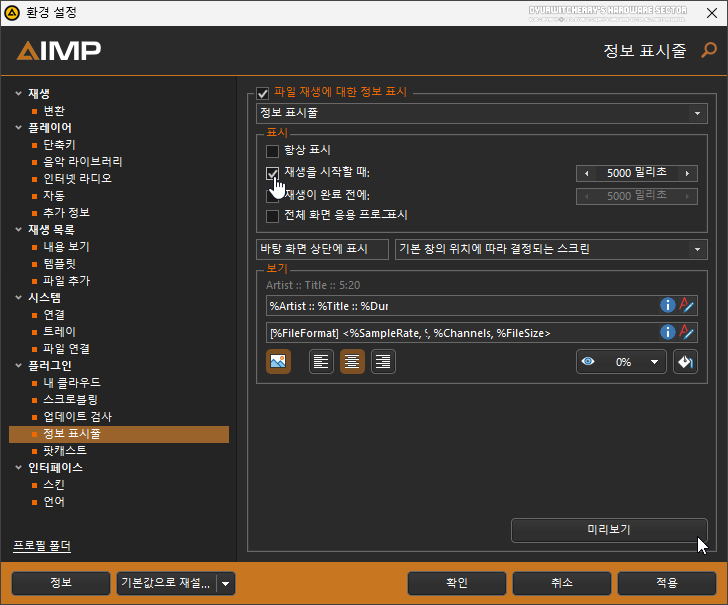Enable 전체 화면 응용 프로그램 checkbox
Viewport: 728px width, 605px height.
(x=272, y=216)
